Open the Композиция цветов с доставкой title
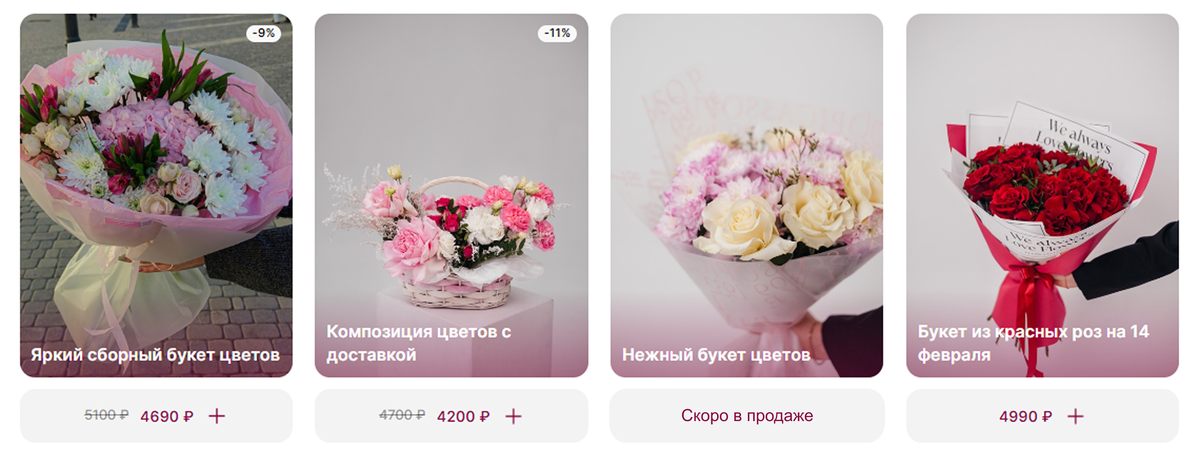1200x466 pixels. click(419, 343)
